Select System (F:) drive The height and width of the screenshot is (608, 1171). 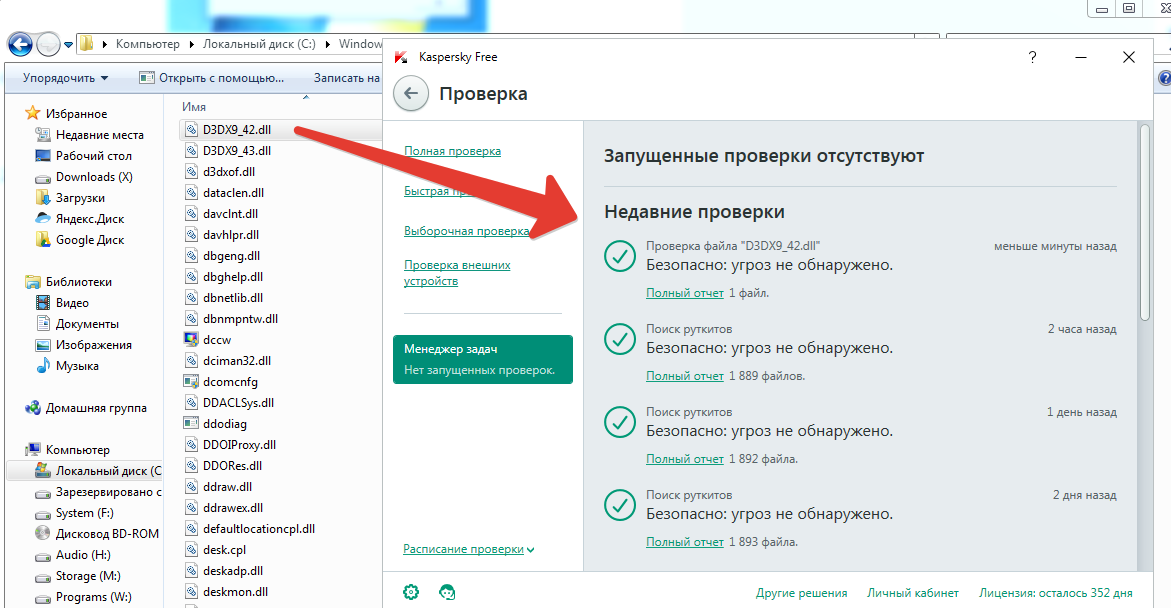84,512
